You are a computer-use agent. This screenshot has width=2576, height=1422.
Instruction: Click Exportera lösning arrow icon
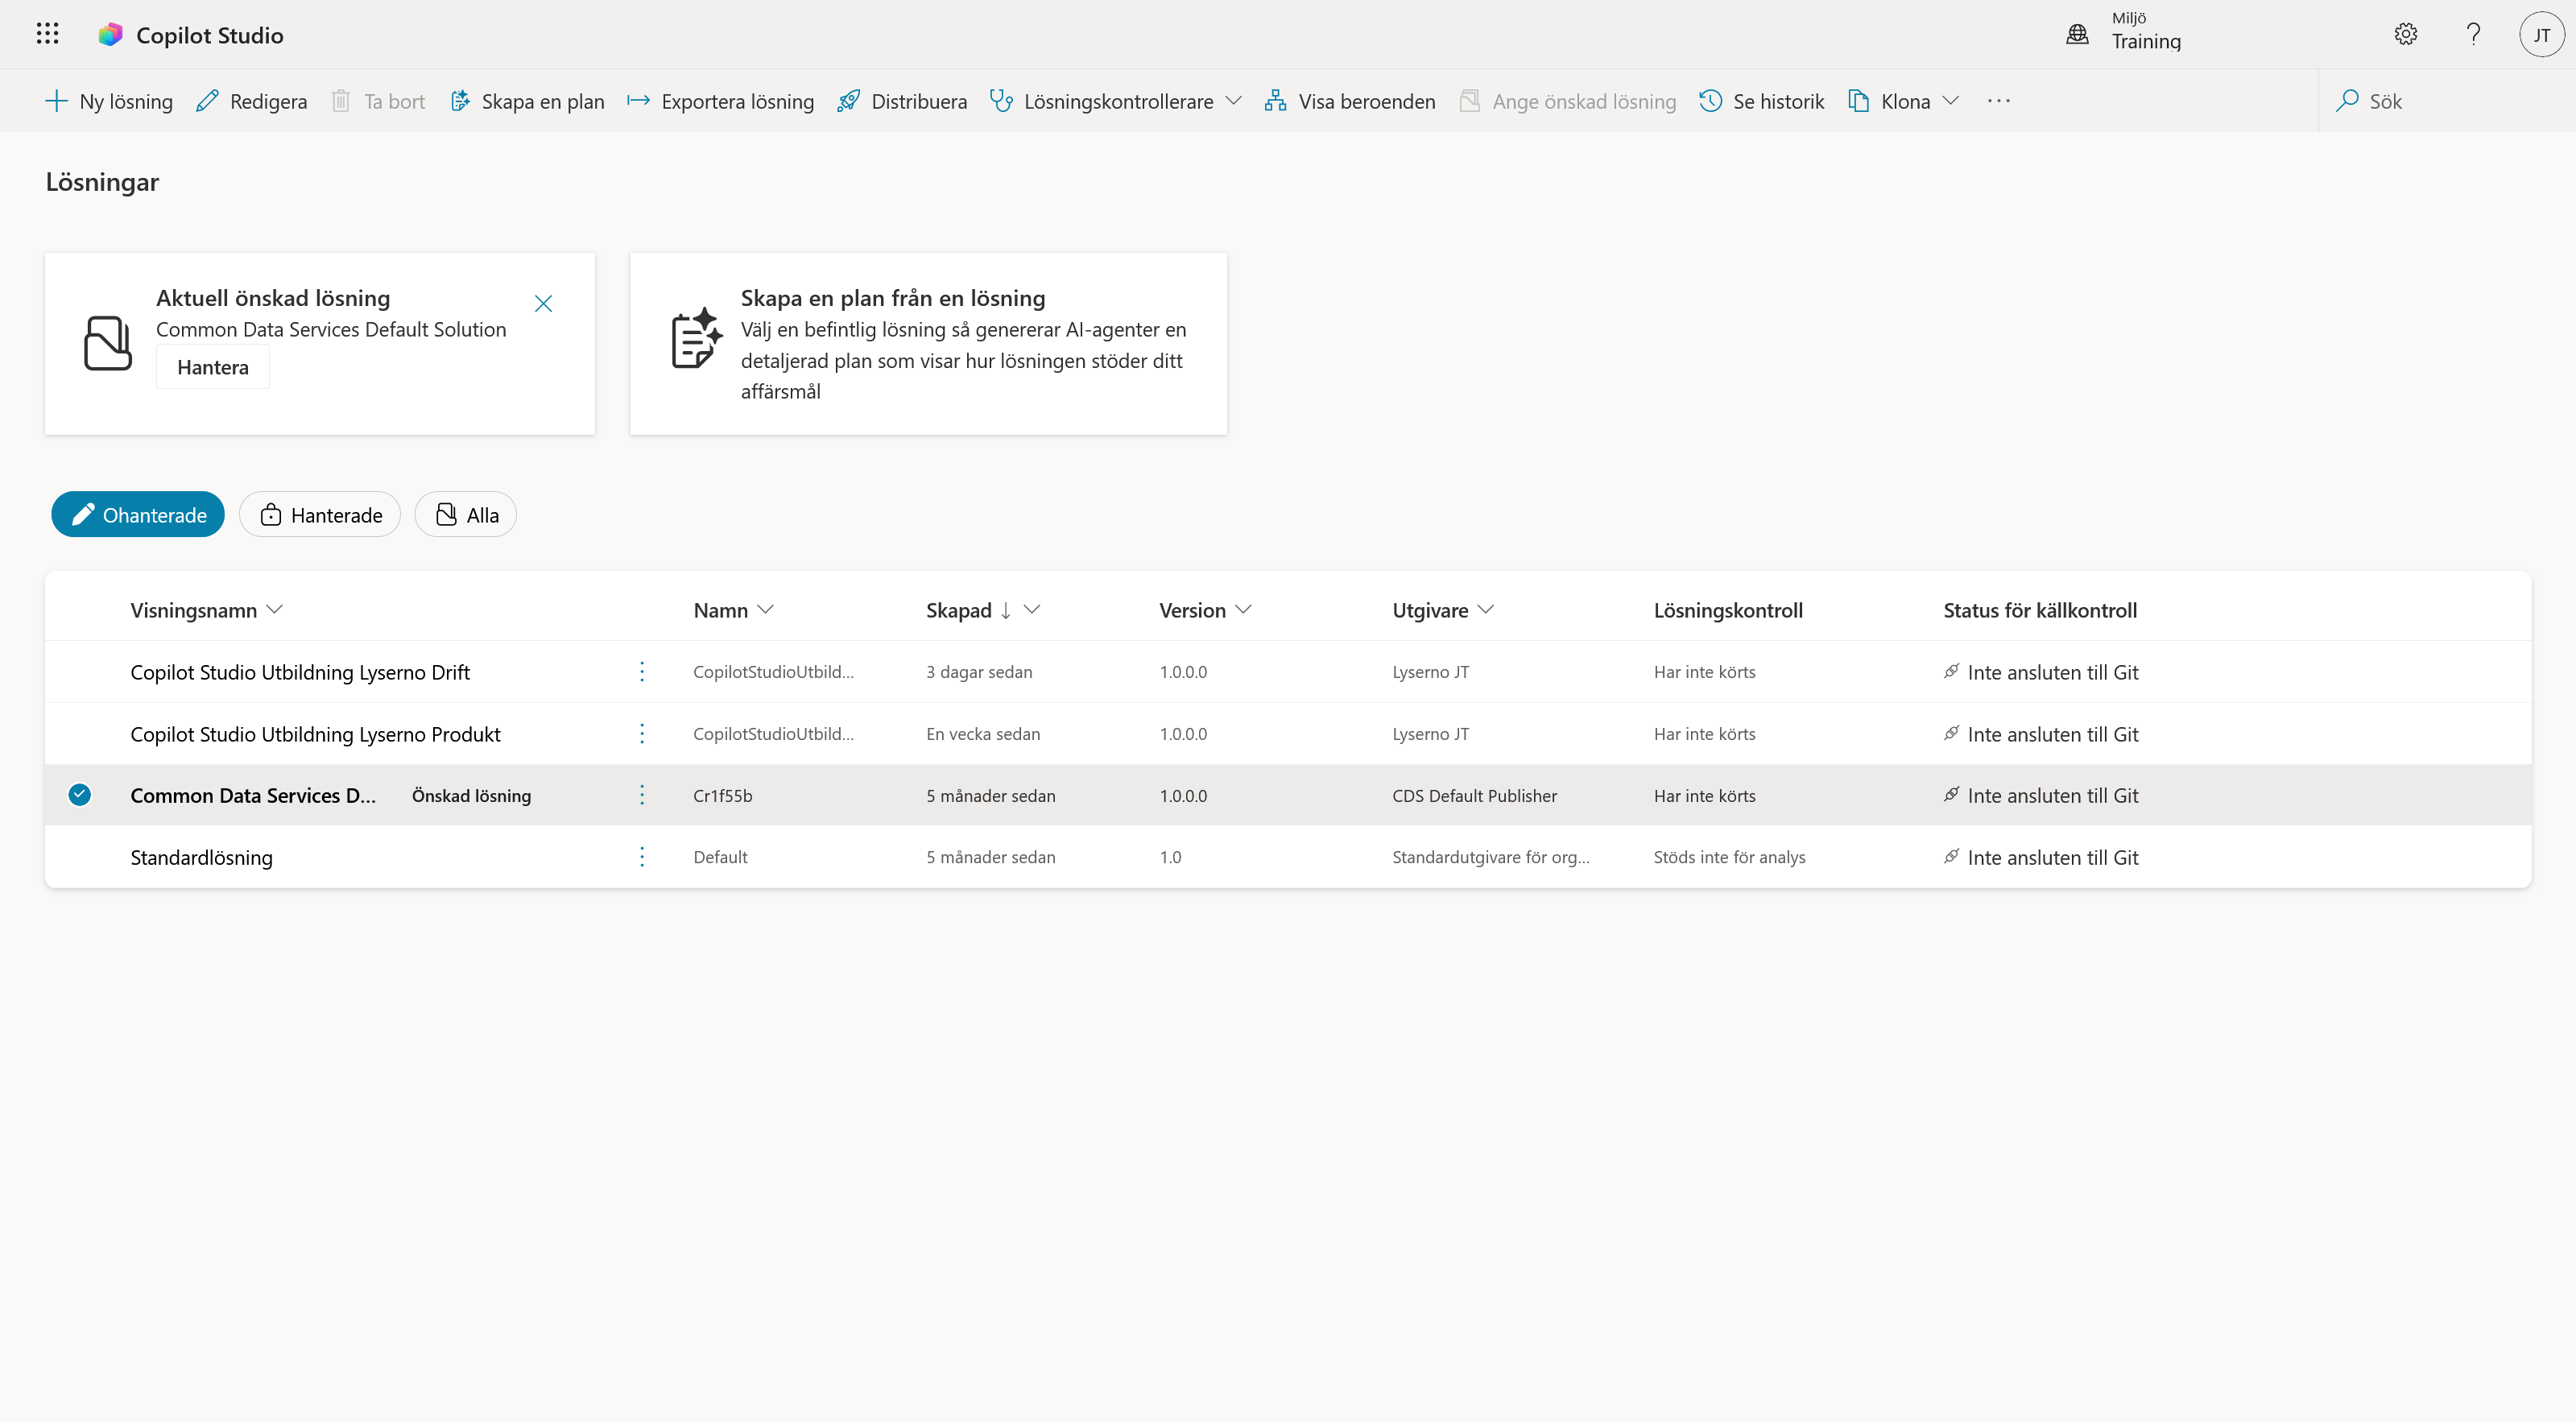click(638, 101)
